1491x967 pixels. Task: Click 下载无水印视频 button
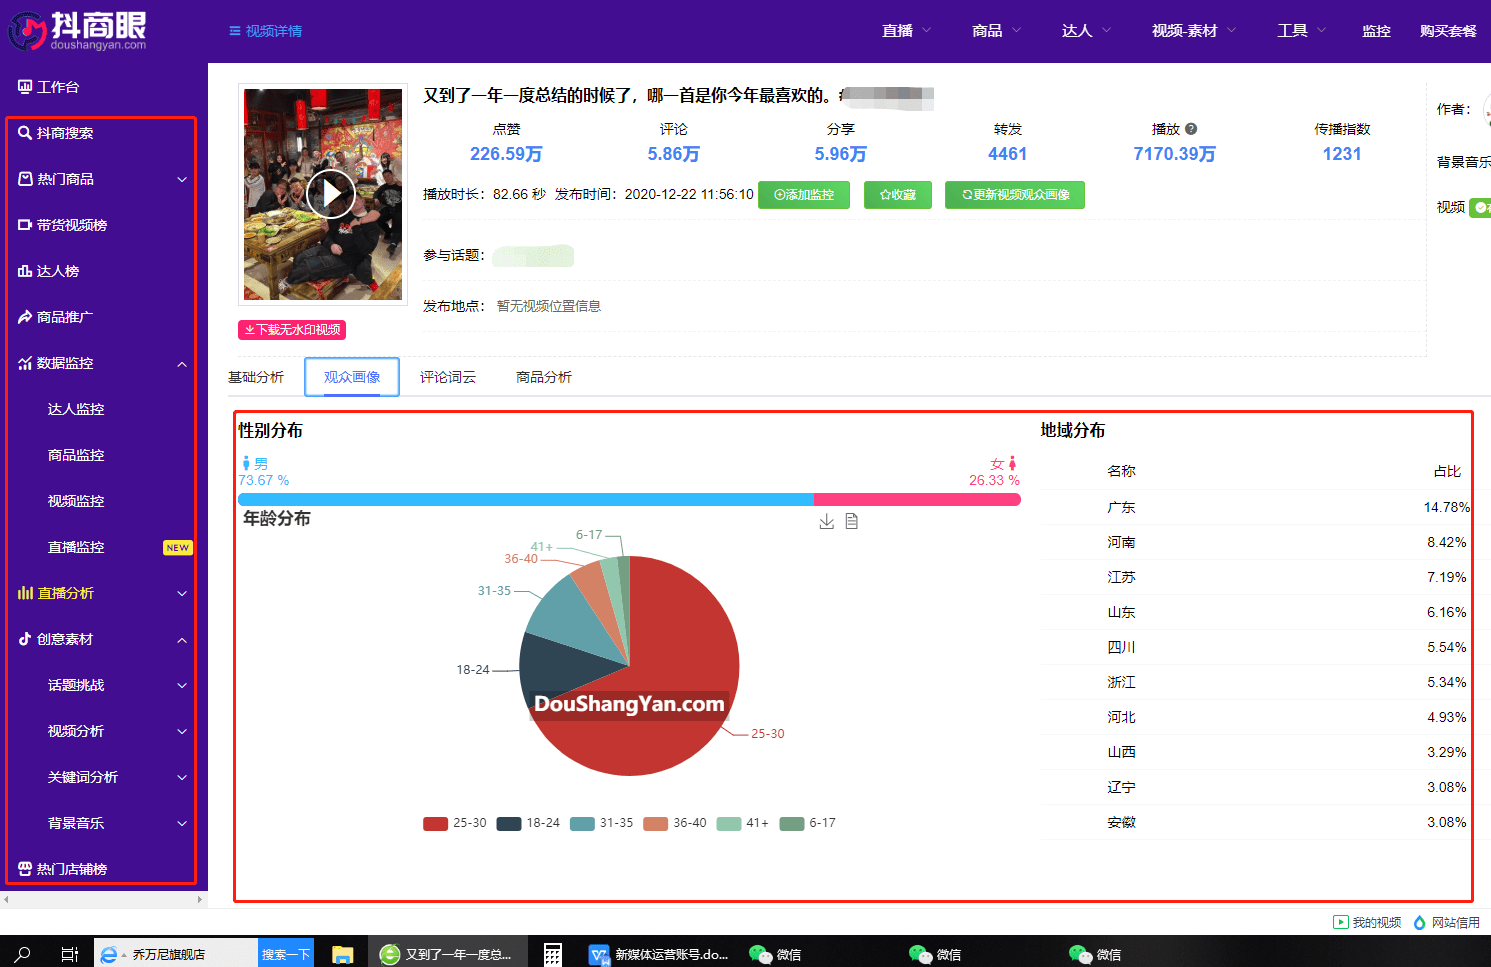292,329
